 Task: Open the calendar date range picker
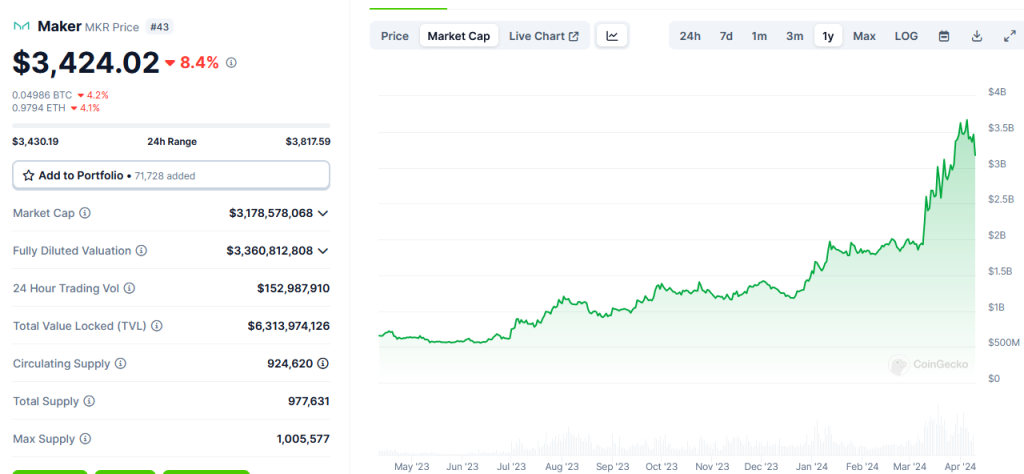point(944,36)
